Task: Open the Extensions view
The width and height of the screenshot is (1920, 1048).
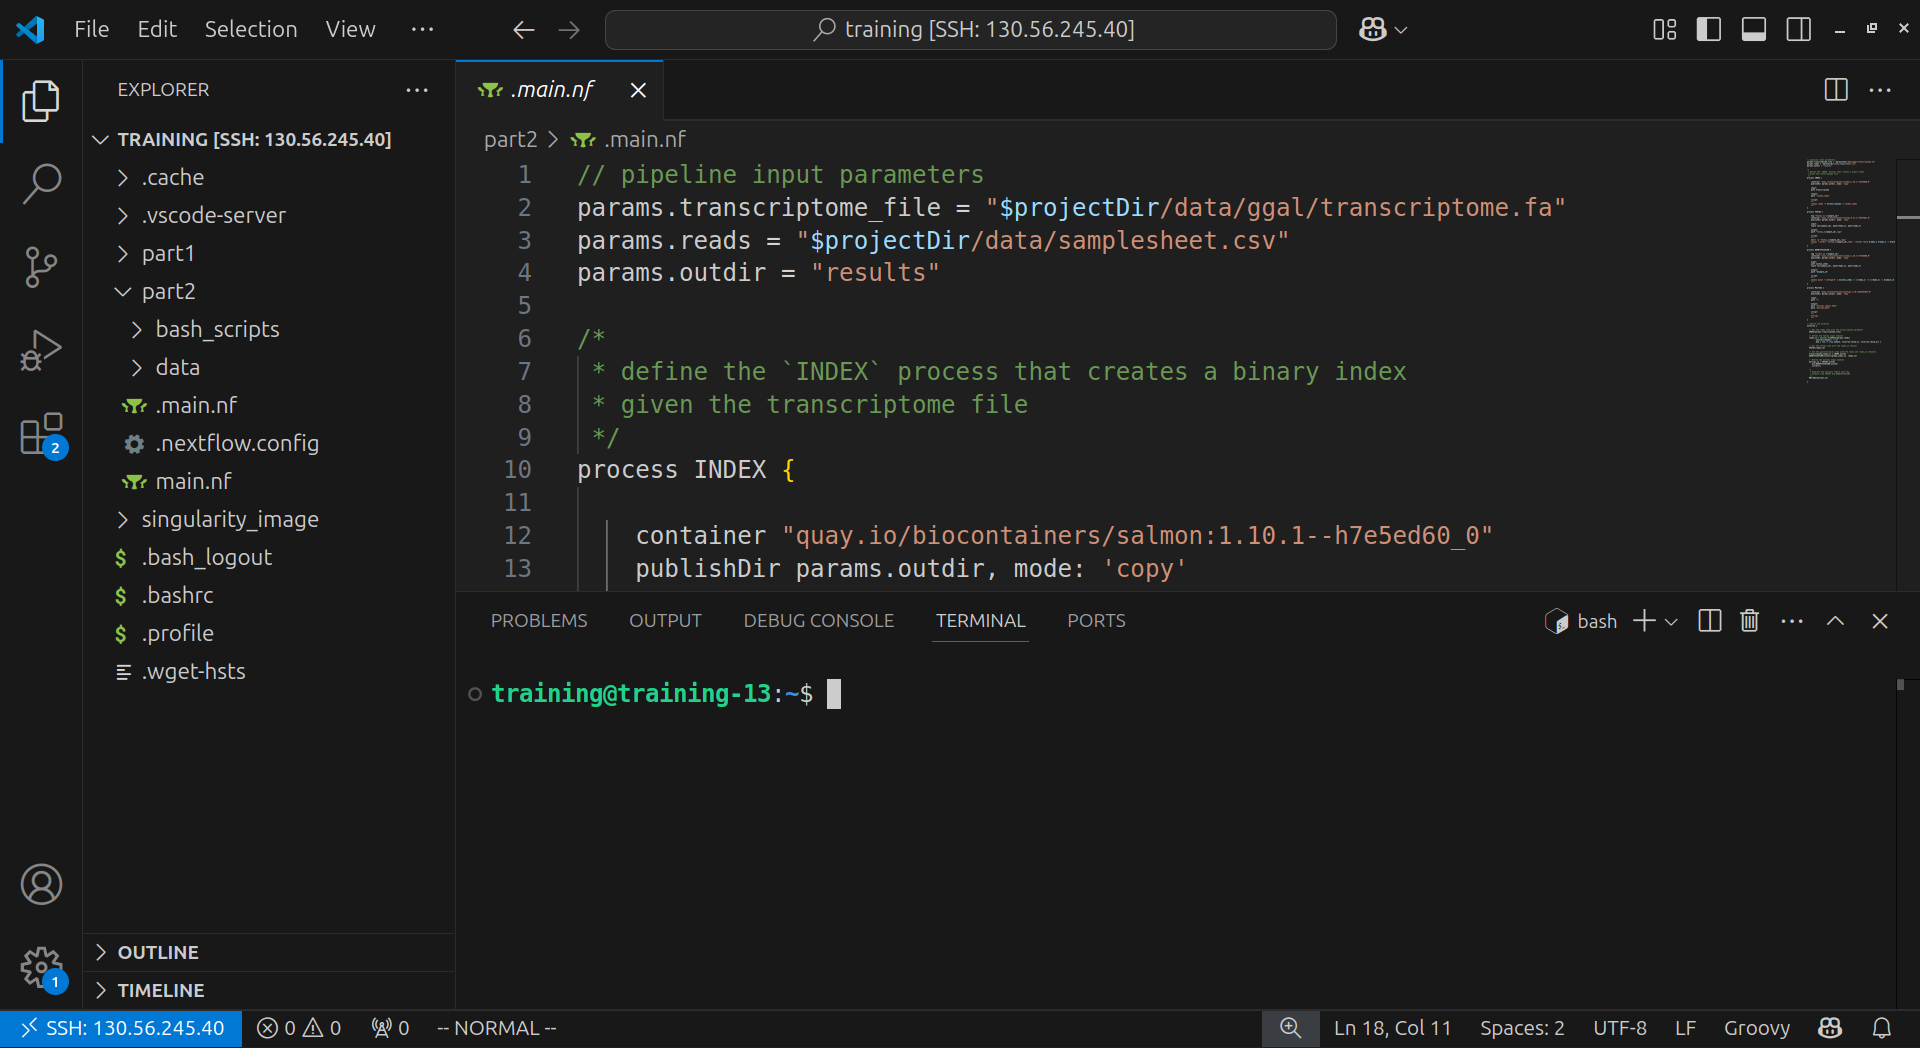Action: pos(41,435)
